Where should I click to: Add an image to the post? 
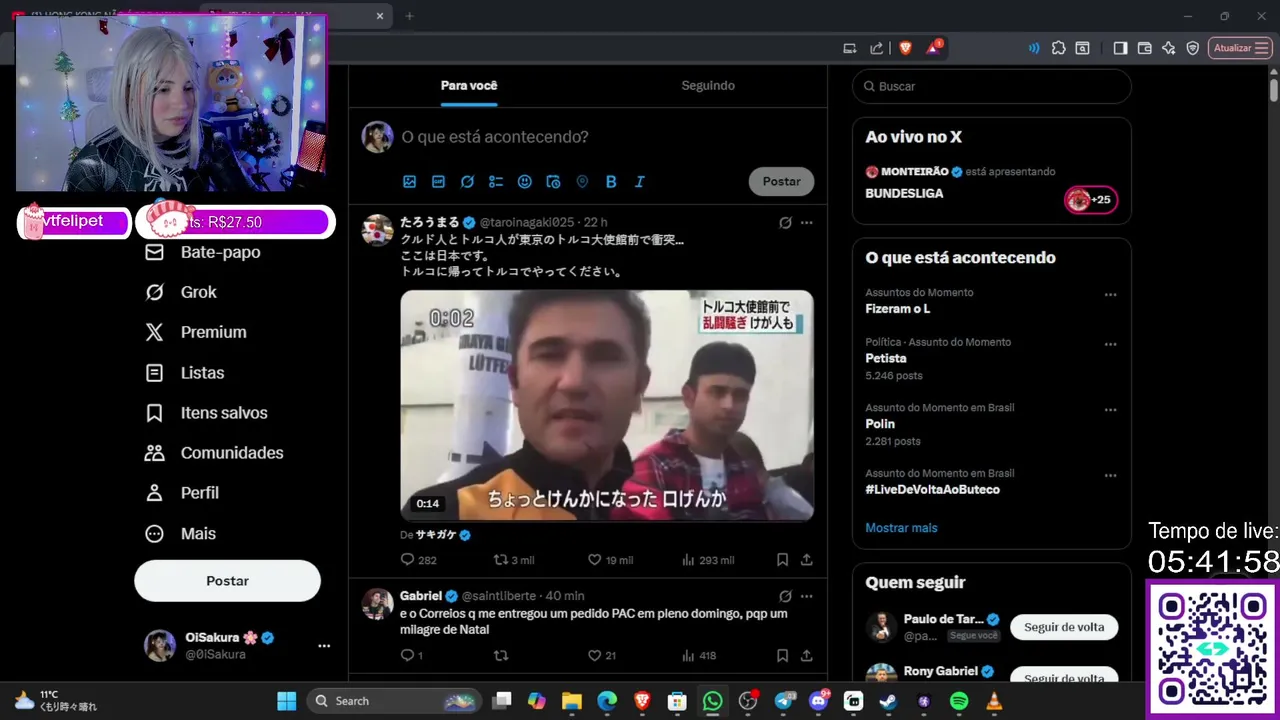click(409, 182)
